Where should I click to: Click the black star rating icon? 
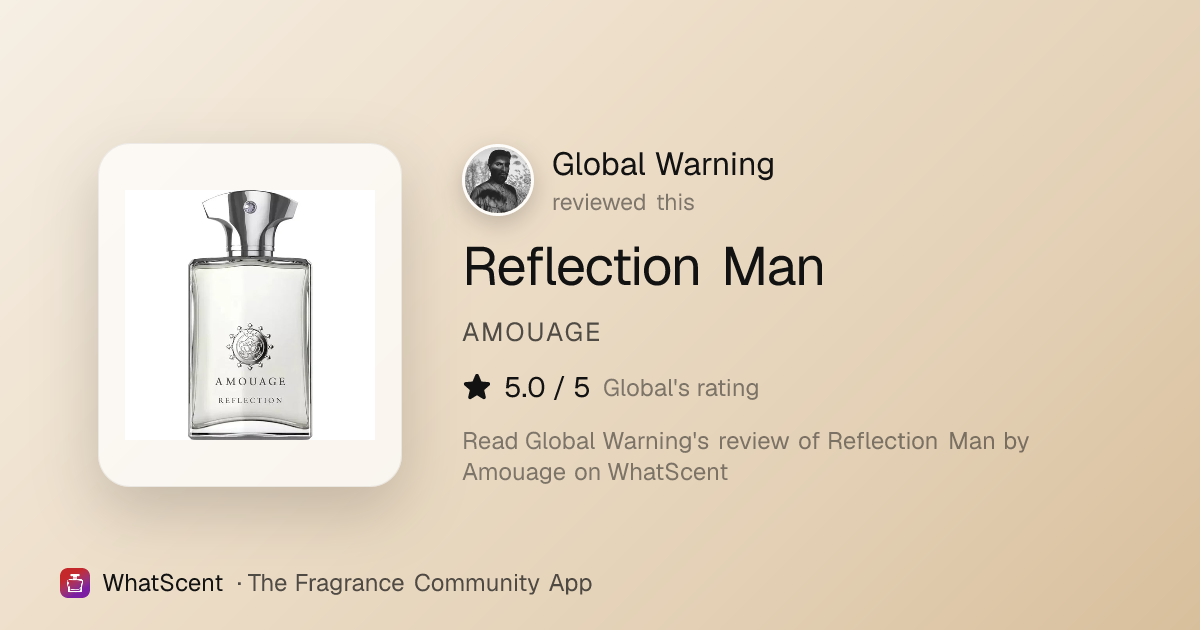click(x=477, y=388)
